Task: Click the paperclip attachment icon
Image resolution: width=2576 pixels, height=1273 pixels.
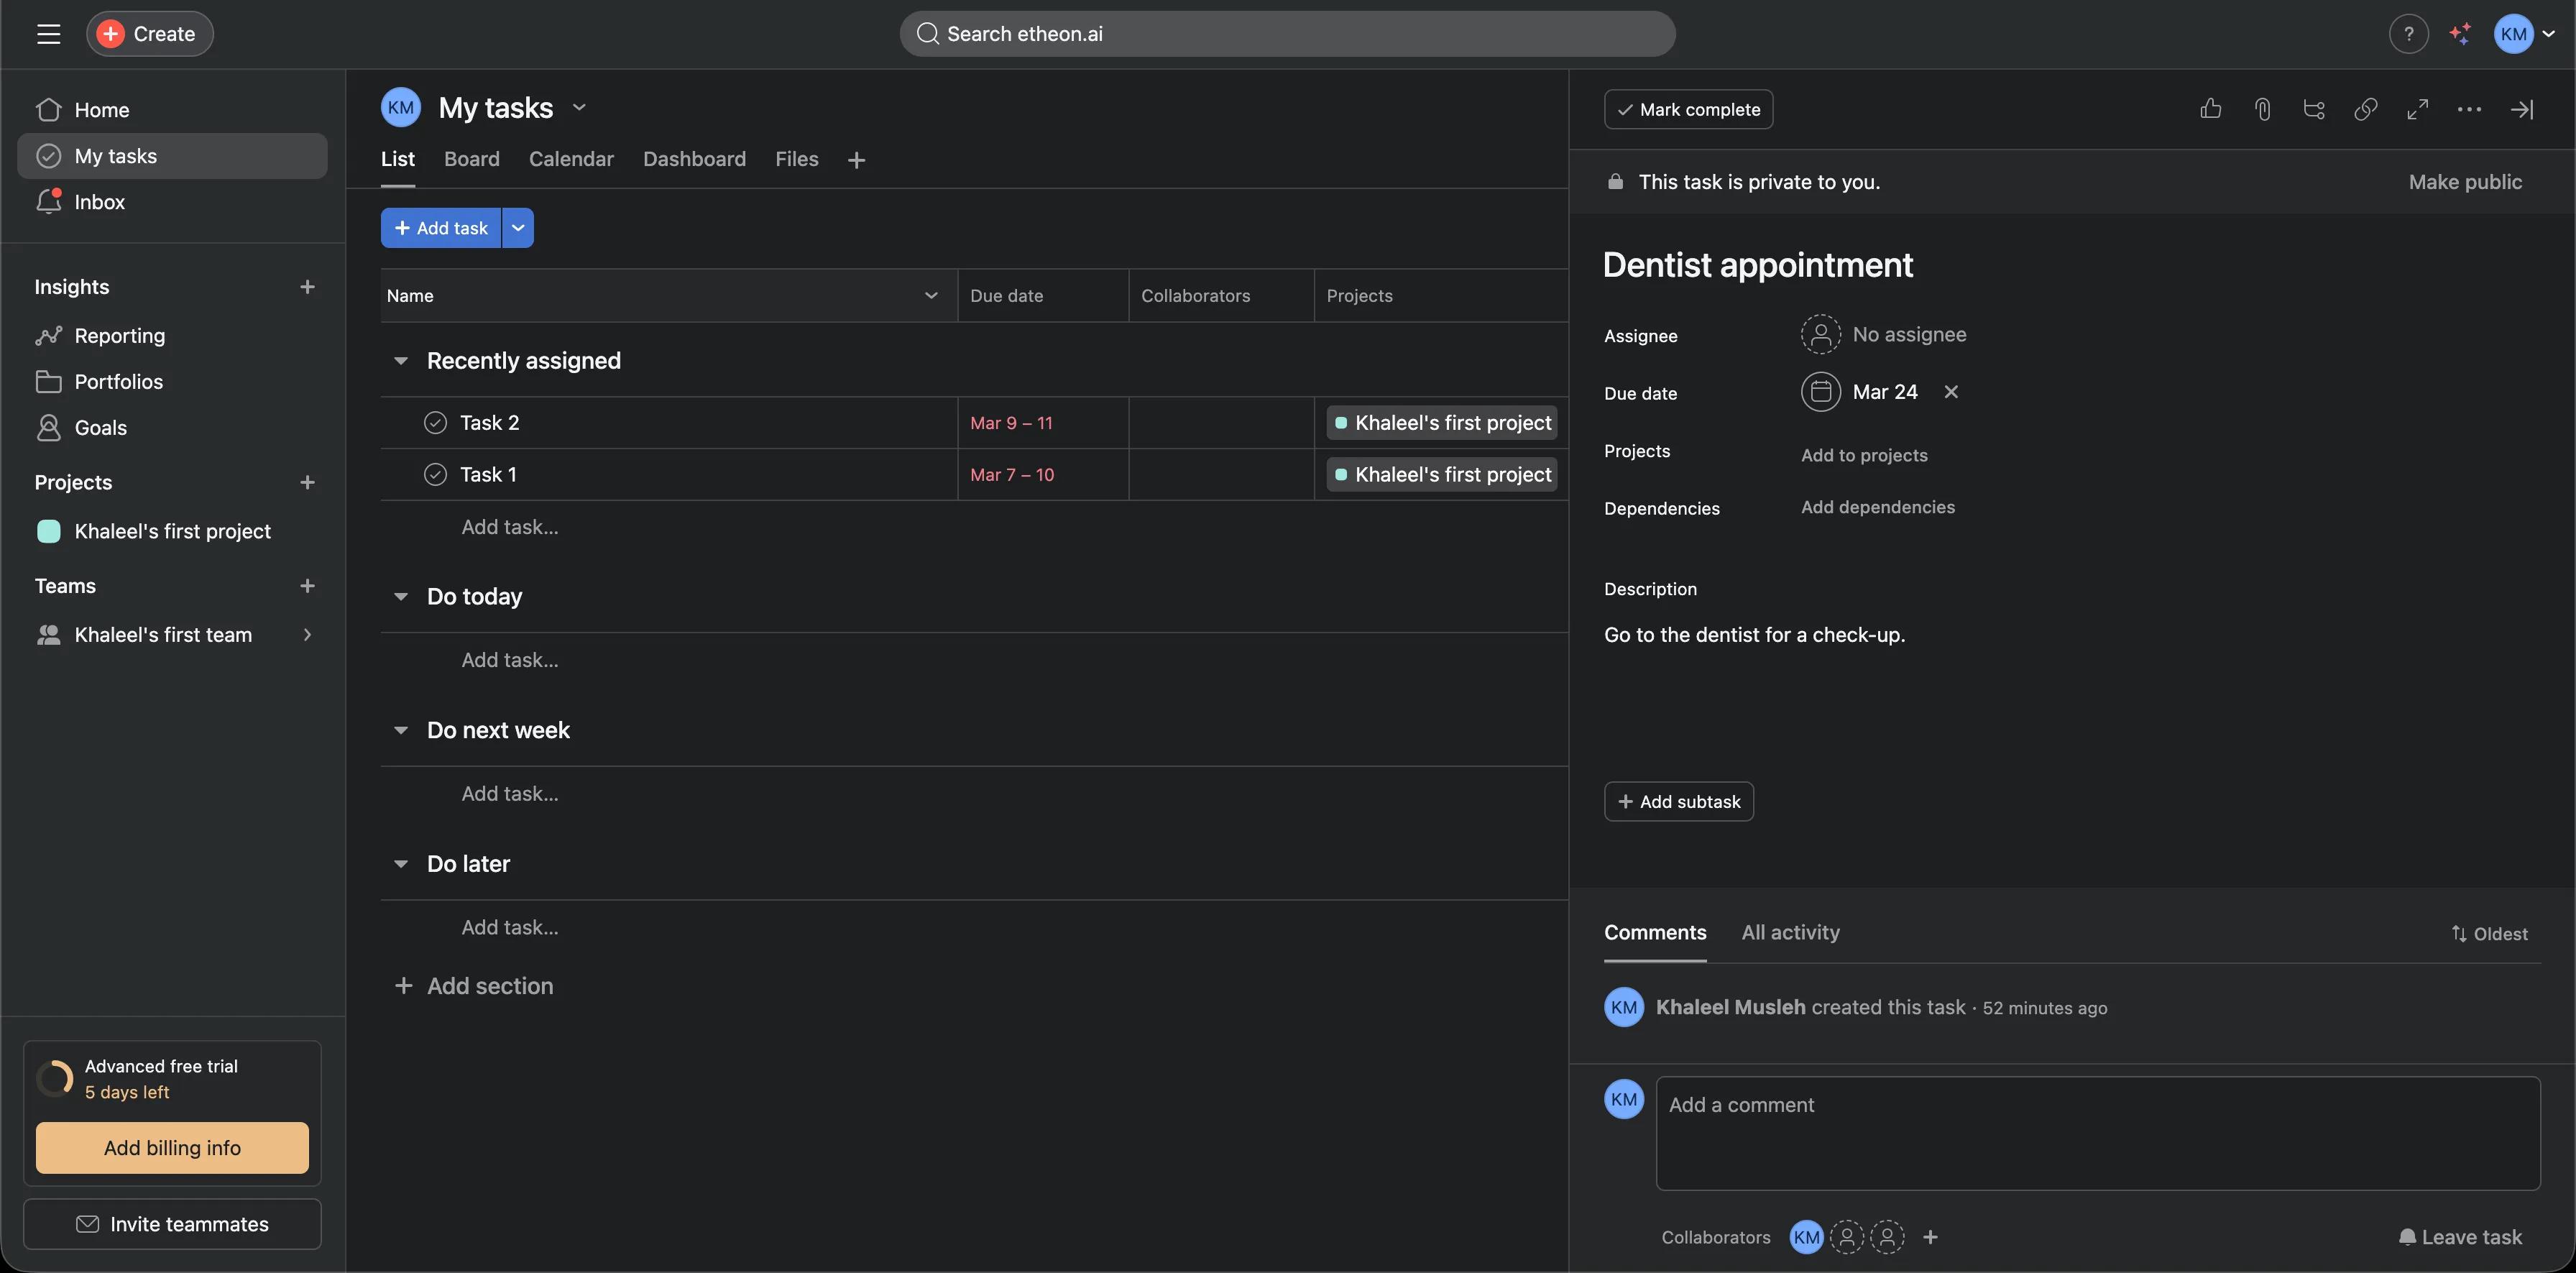Action: pos(2262,109)
